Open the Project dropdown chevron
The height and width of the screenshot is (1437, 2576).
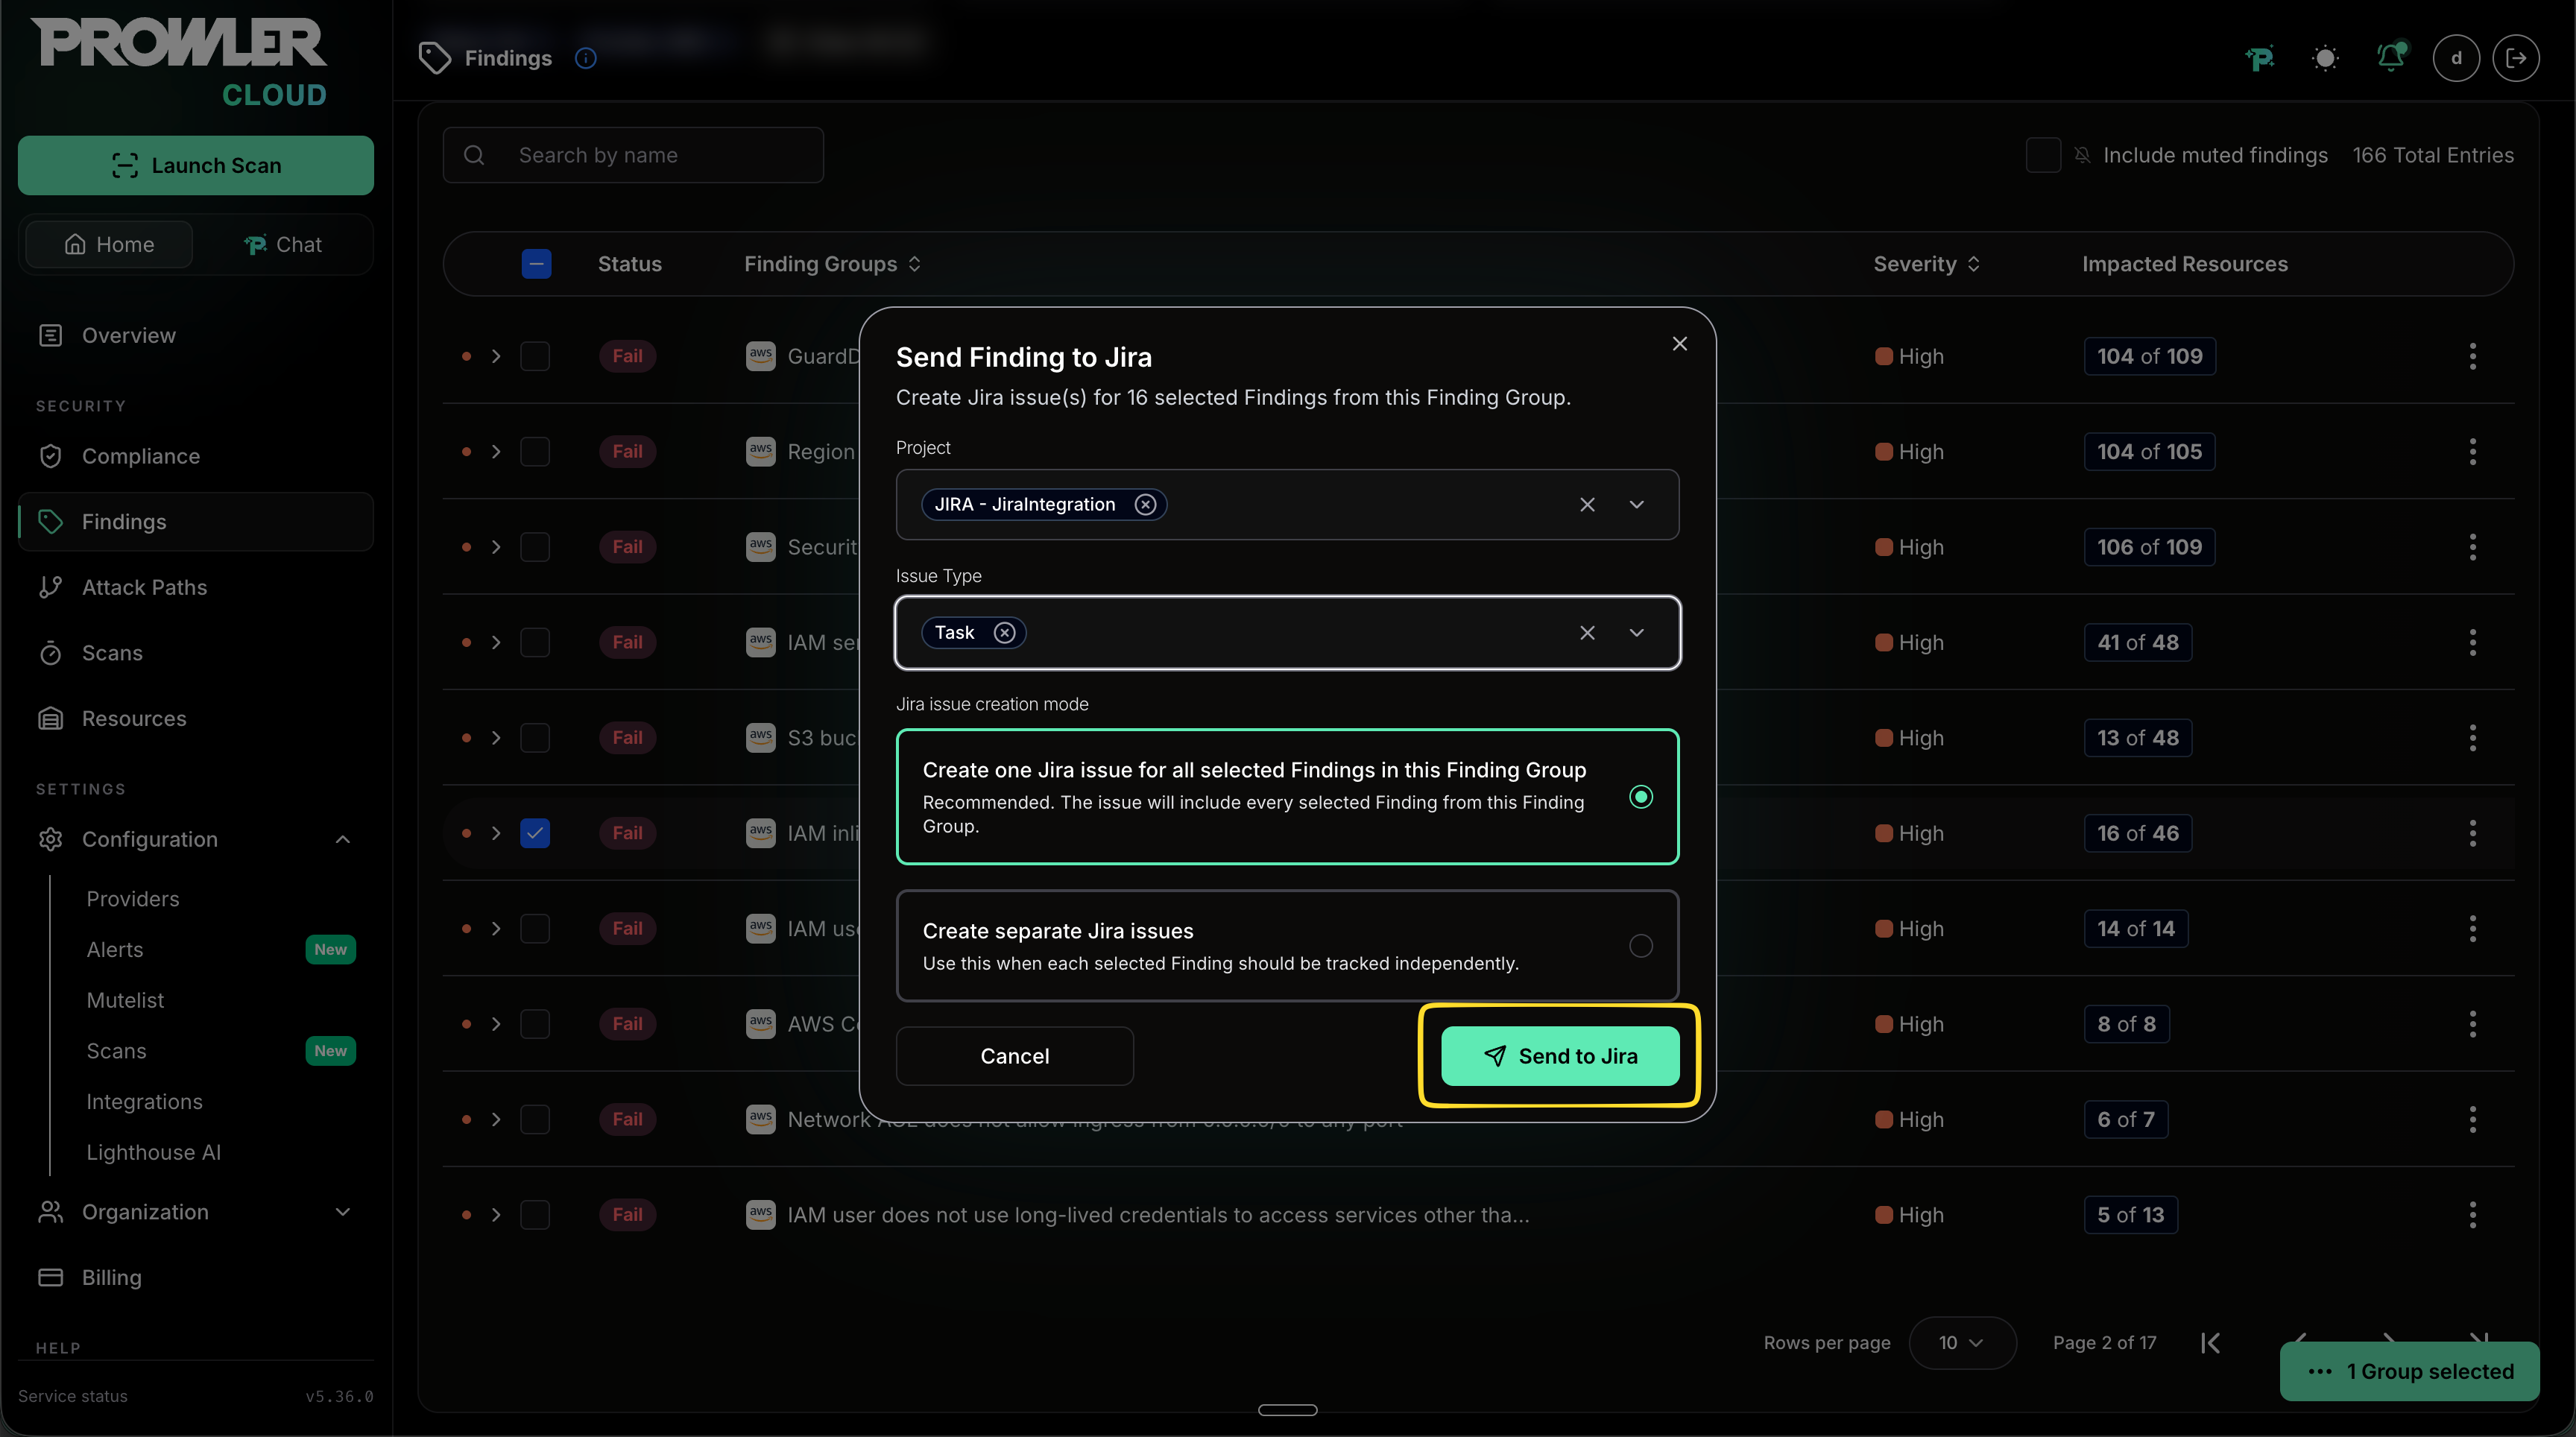click(x=1636, y=505)
